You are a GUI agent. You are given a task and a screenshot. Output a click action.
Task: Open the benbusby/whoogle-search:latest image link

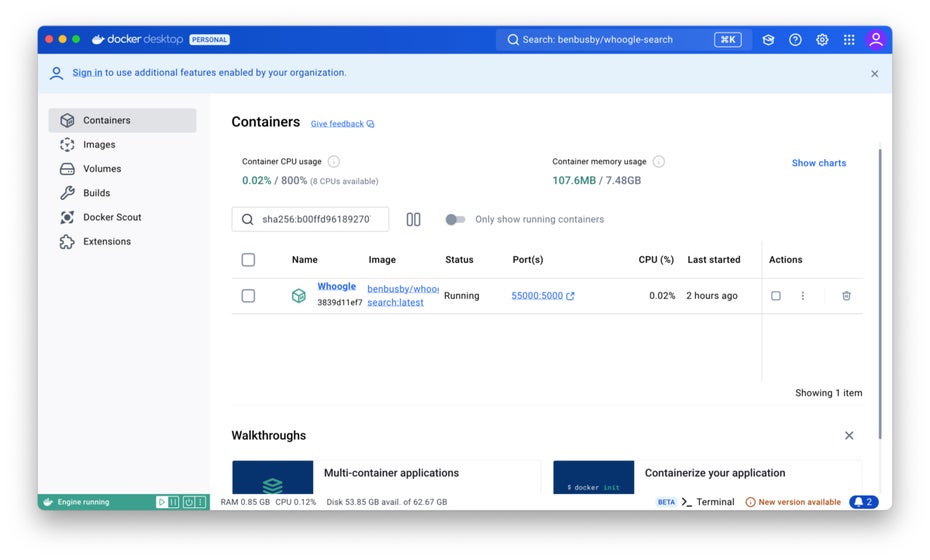coord(402,295)
